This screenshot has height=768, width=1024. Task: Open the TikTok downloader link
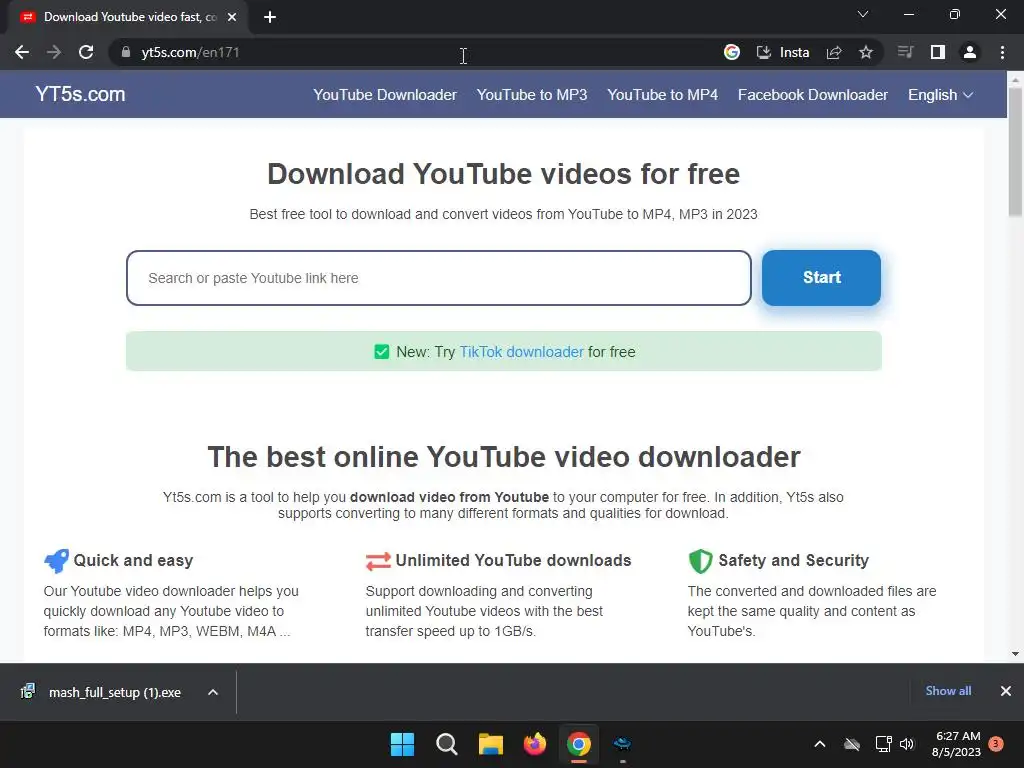point(522,352)
